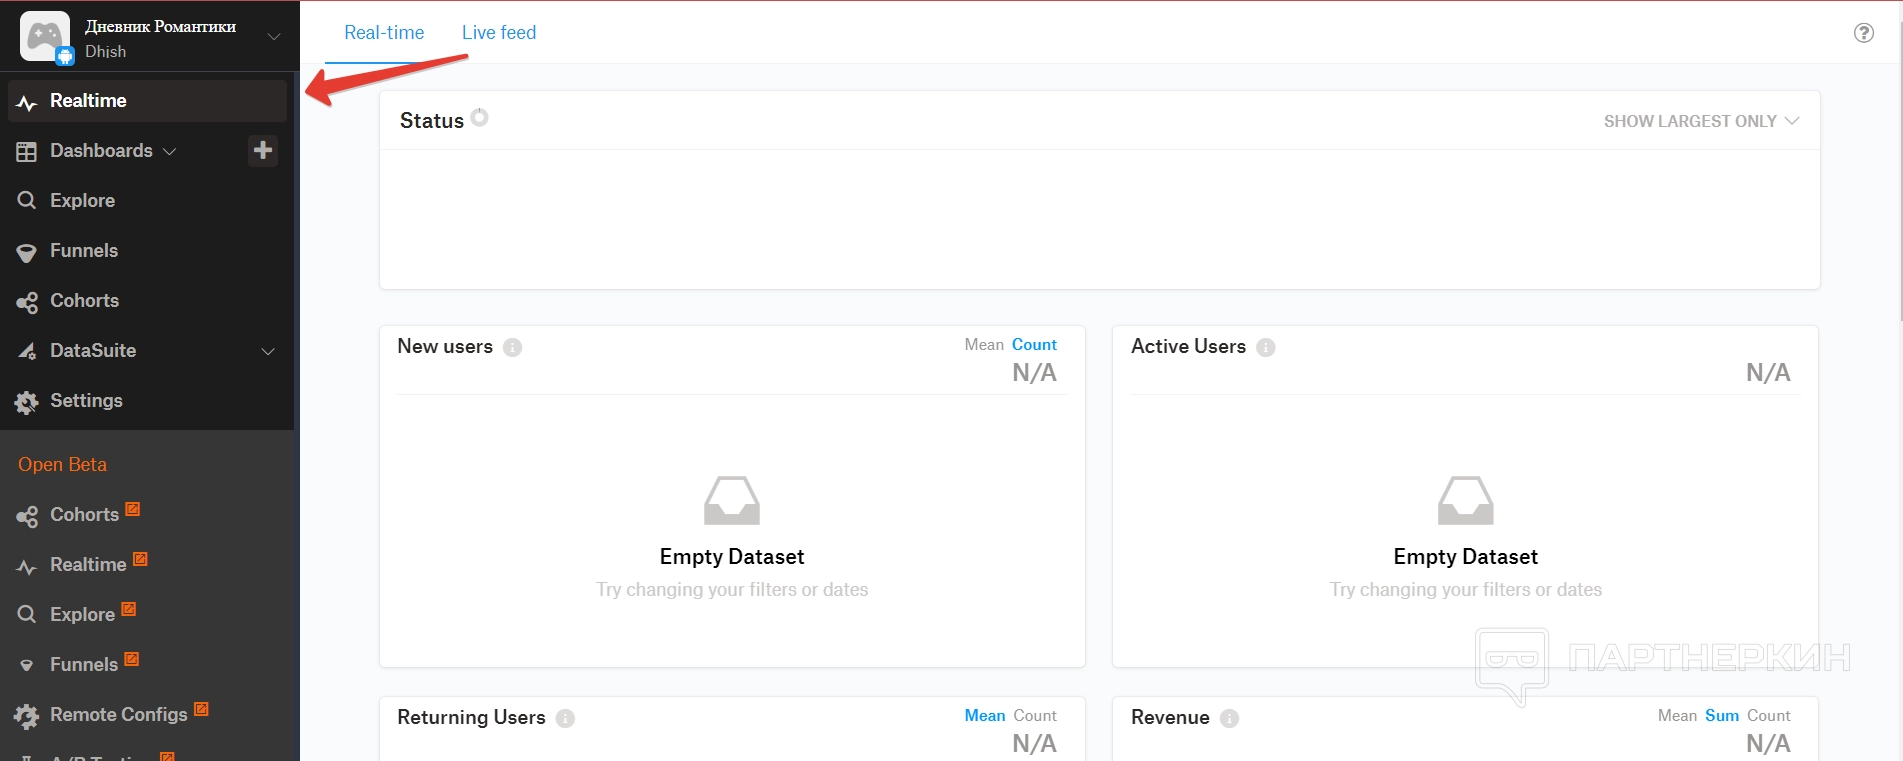1903x761 pixels.
Task: Click the Remote Configs gear icon
Action: point(27,716)
